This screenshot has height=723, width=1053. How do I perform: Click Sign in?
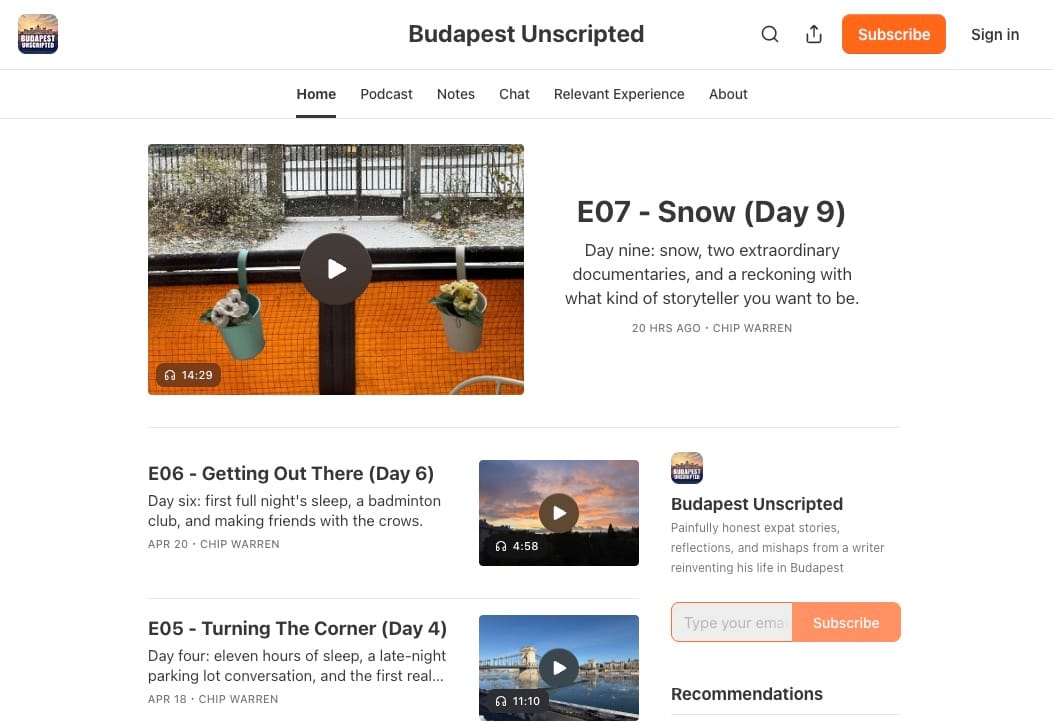995,34
